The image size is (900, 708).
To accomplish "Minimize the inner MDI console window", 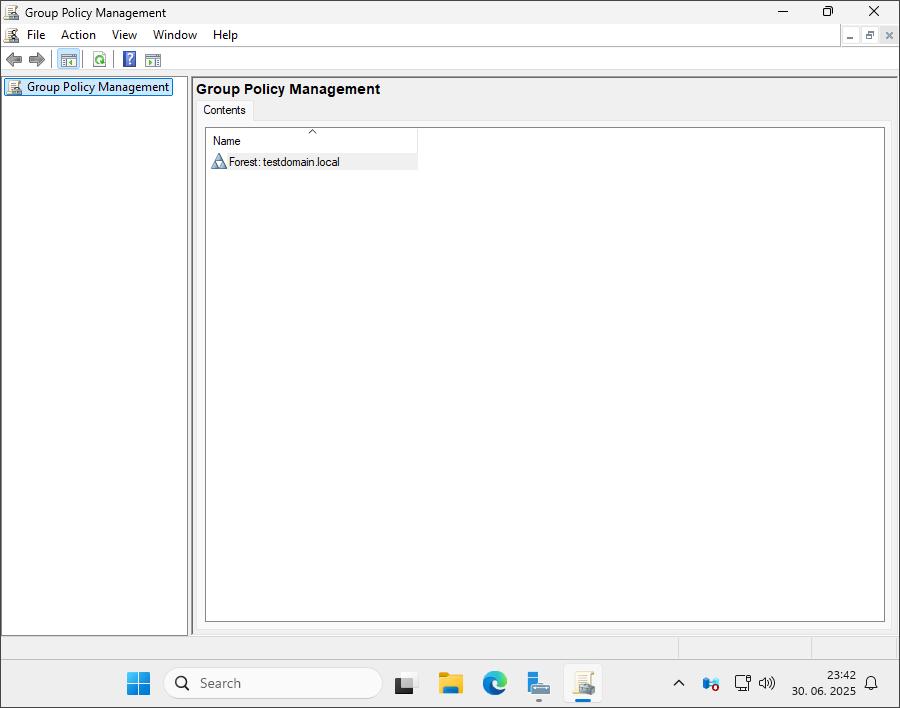I will pyautogui.click(x=850, y=36).
